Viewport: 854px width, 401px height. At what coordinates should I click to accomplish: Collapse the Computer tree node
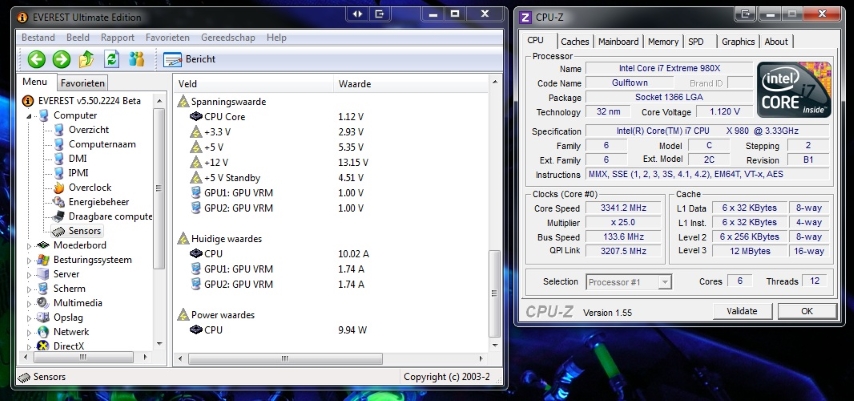pyautogui.click(x=29, y=116)
